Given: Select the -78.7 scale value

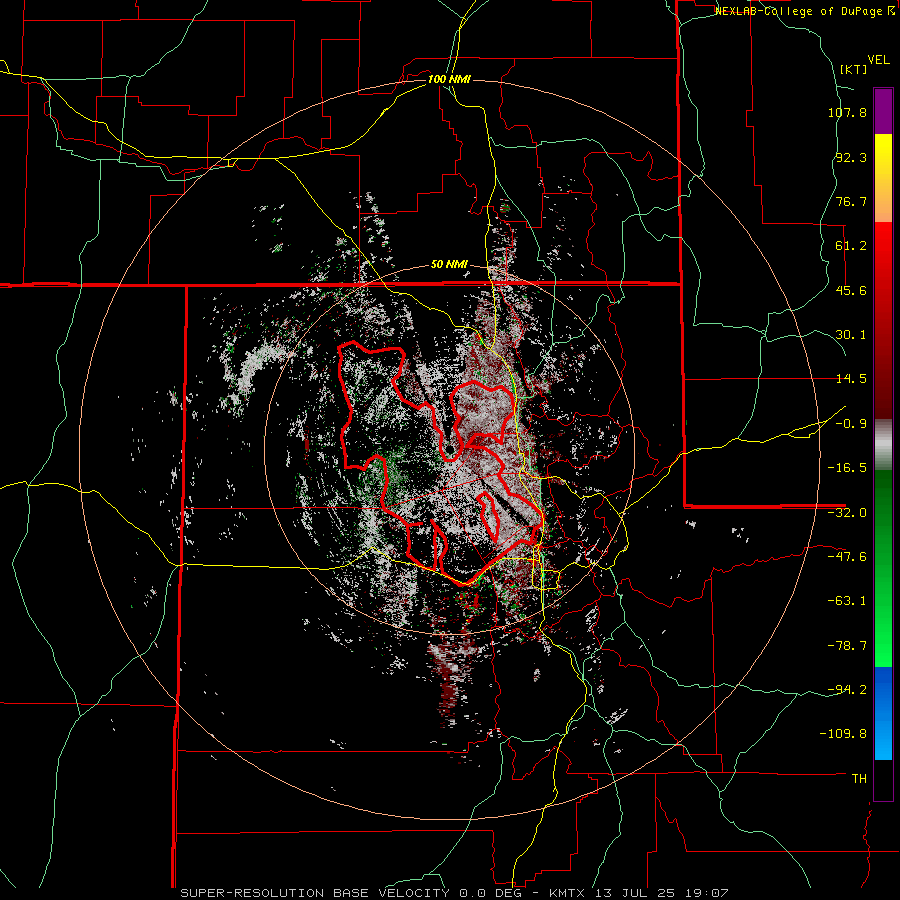Looking at the screenshot, I should [847, 646].
